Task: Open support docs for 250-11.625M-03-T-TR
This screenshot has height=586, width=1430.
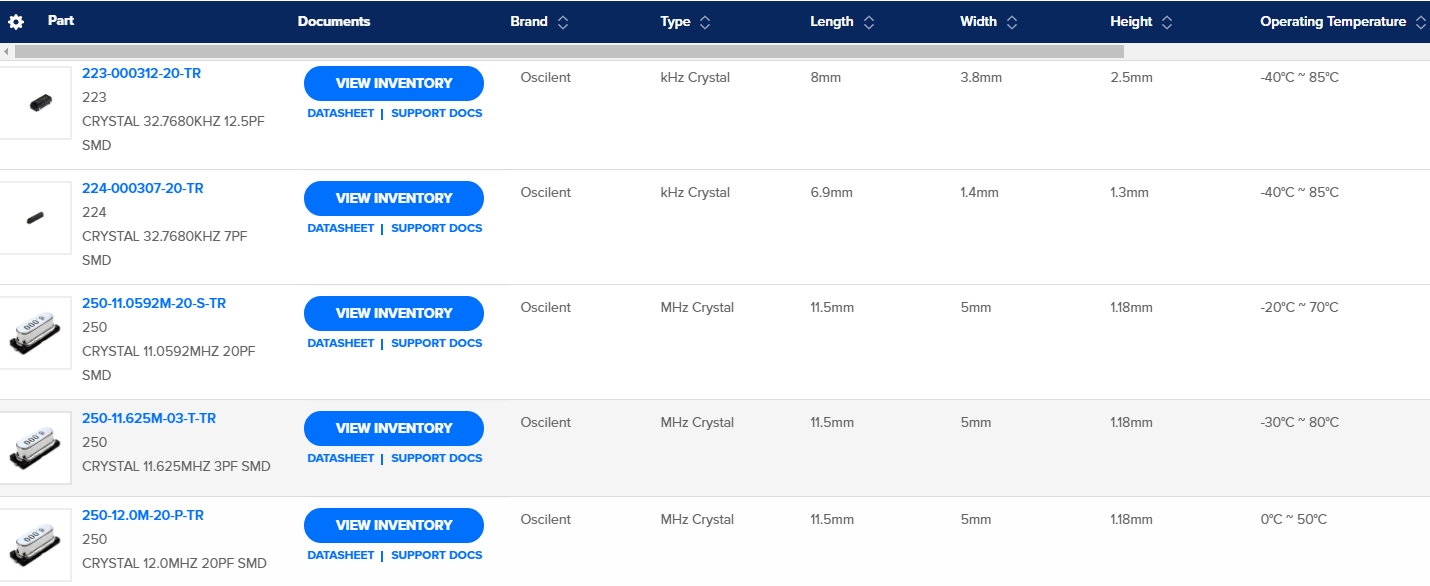Action: point(436,458)
